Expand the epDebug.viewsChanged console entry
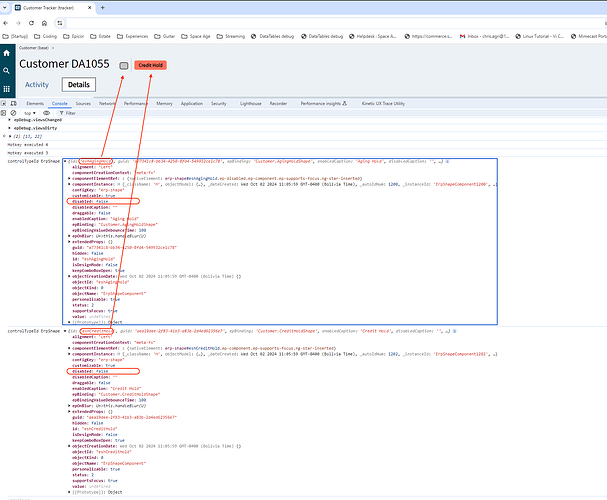 coord(10,120)
